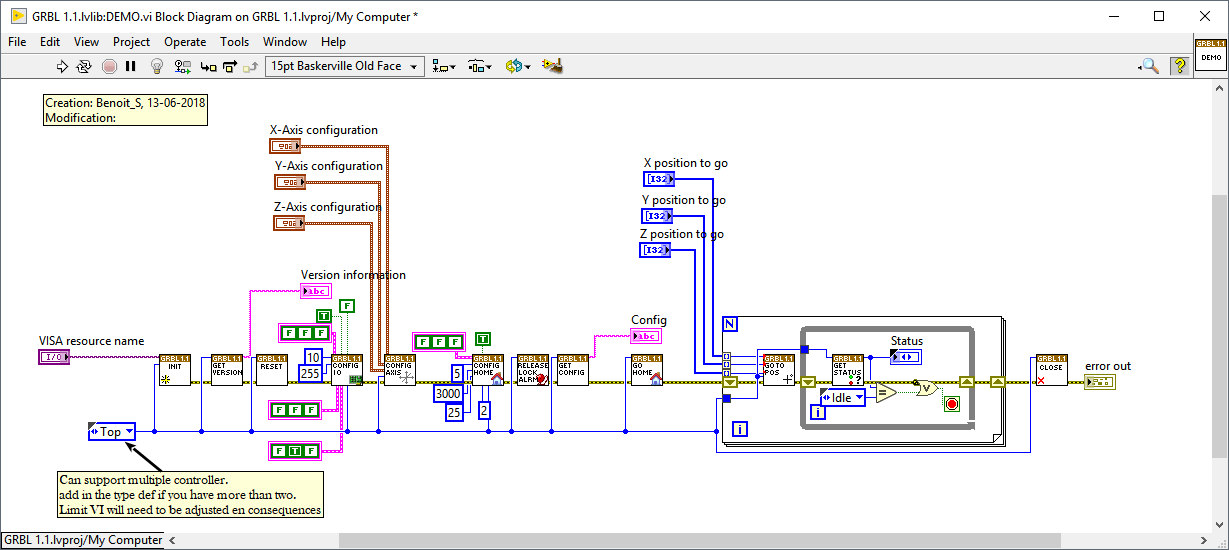Click the Or boolean function node
Screen dimensions: 1229x550
point(927,388)
